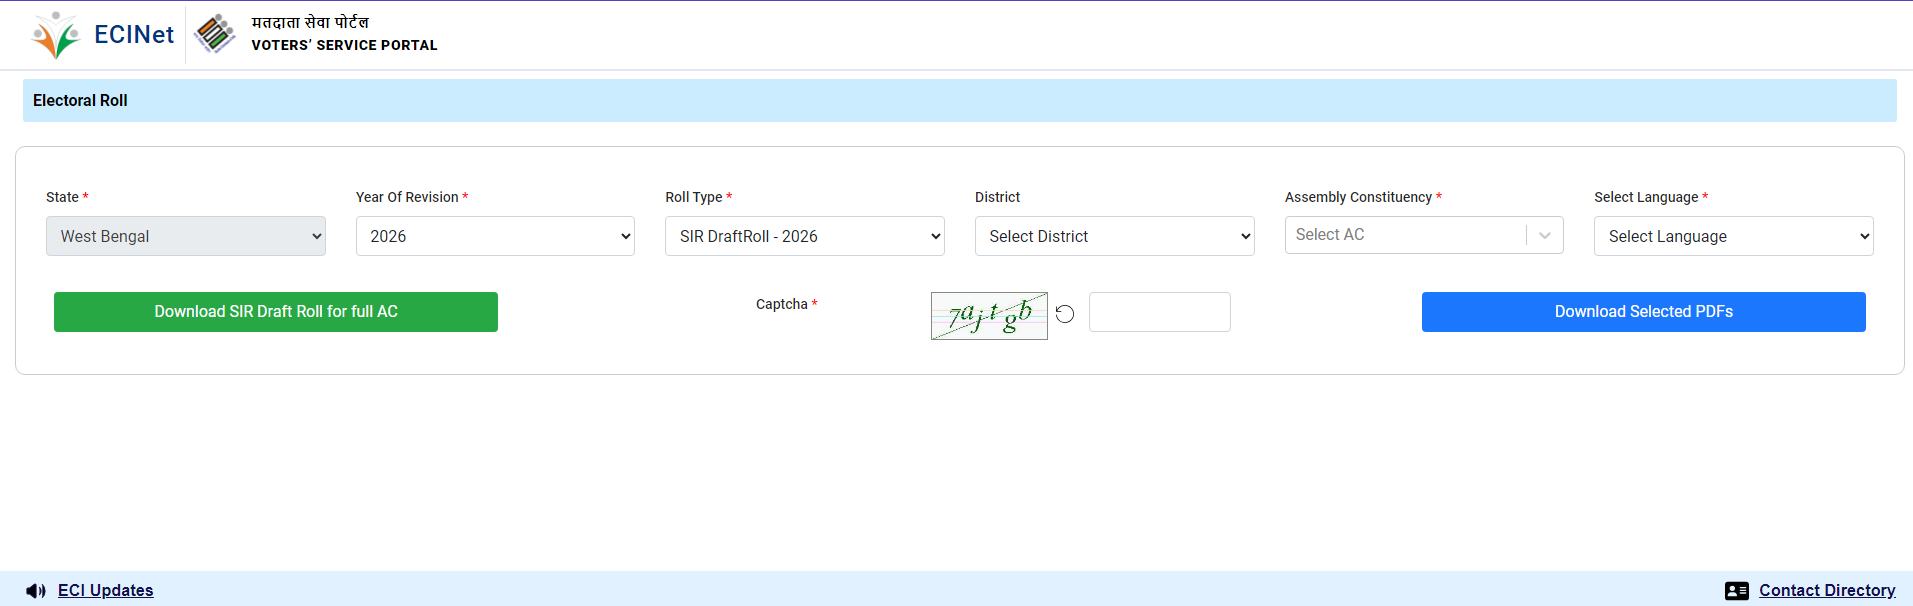Viewport: 1913px width, 606px height.
Task: Click the Electoral Roll header bar
Action: click(959, 101)
